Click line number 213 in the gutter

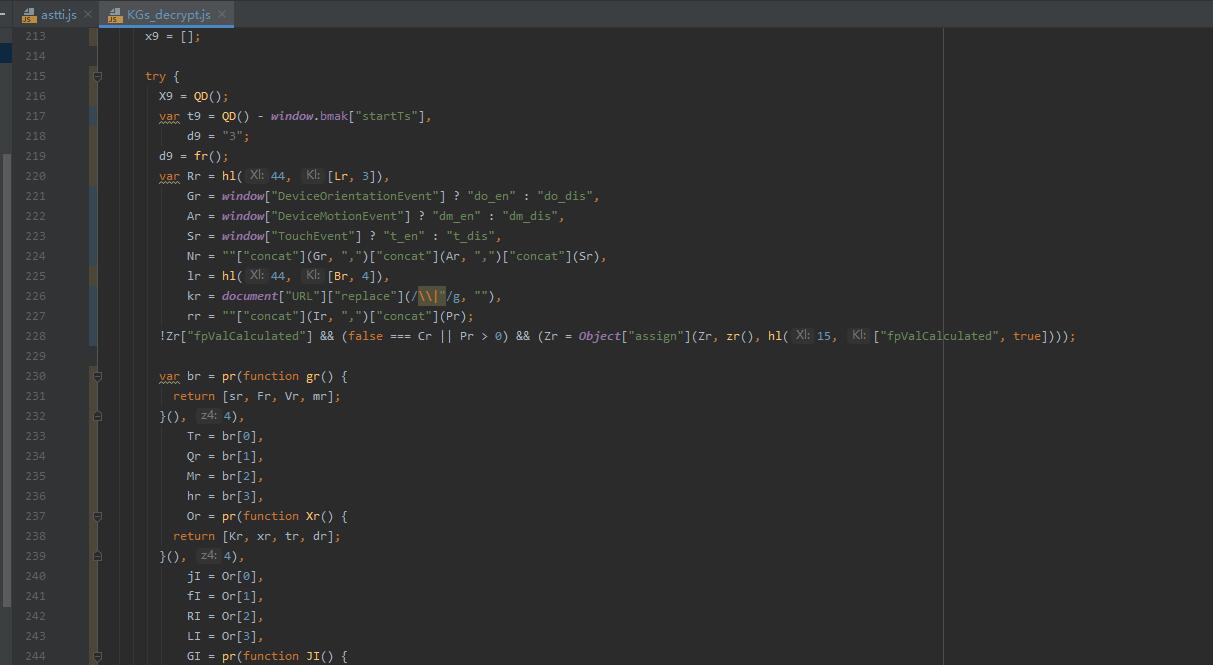(35, 36)
